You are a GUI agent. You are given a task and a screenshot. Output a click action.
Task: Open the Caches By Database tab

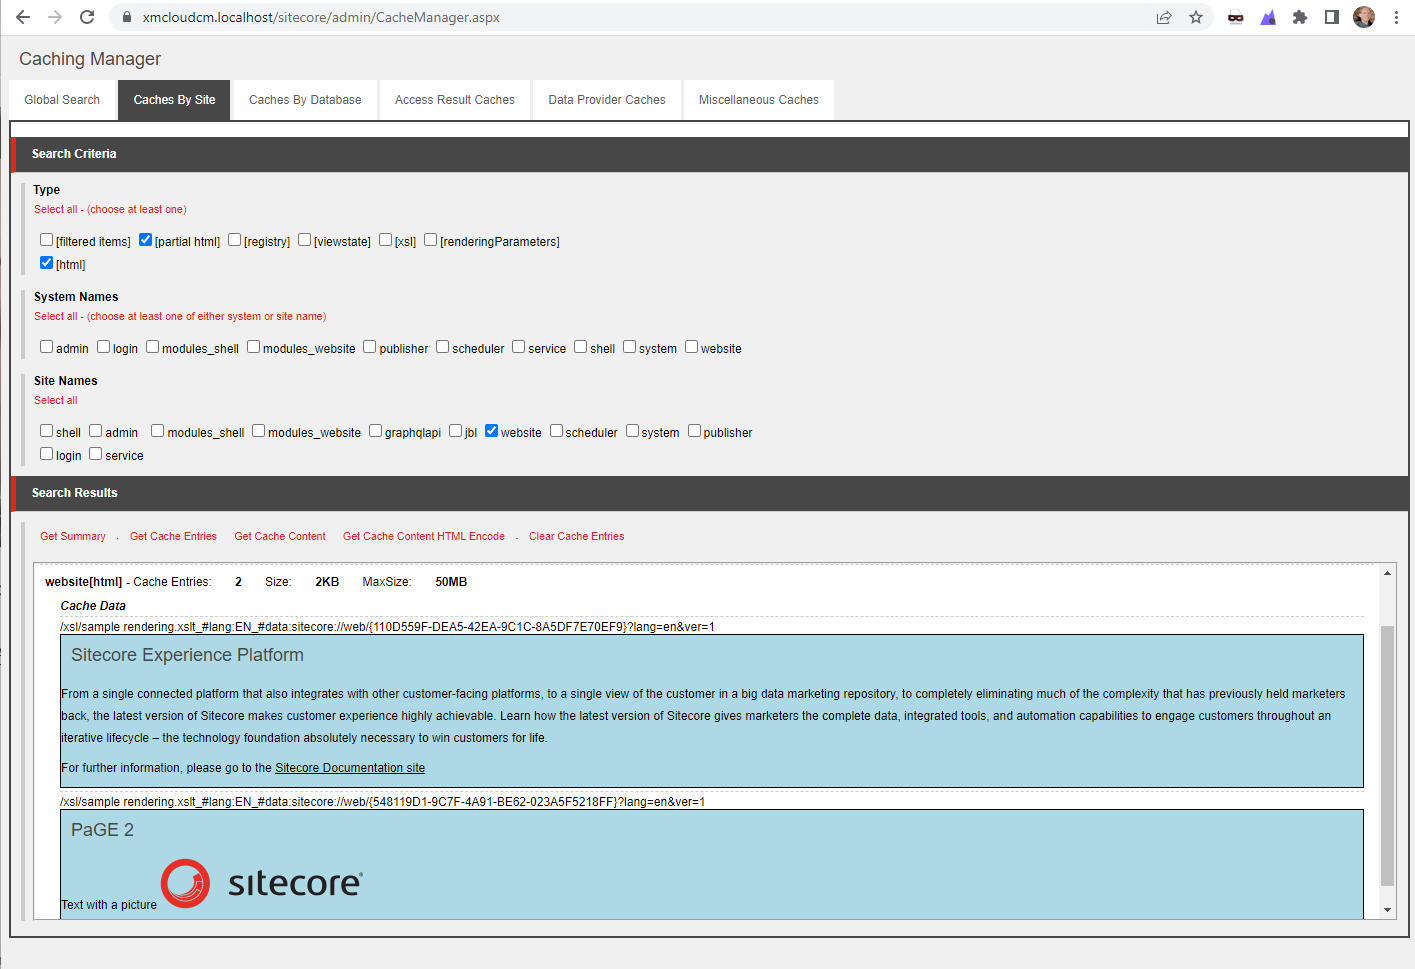click(305, 100)
